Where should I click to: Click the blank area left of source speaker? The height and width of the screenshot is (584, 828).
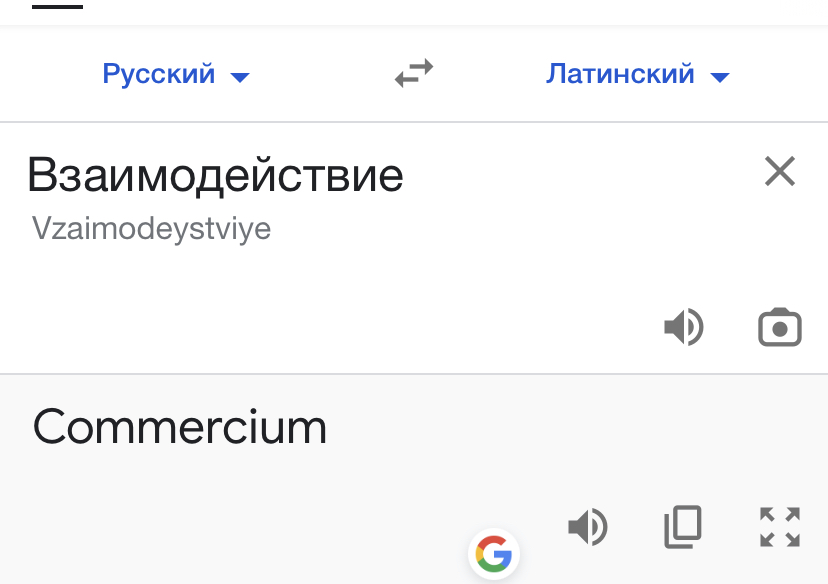[400, 327]
